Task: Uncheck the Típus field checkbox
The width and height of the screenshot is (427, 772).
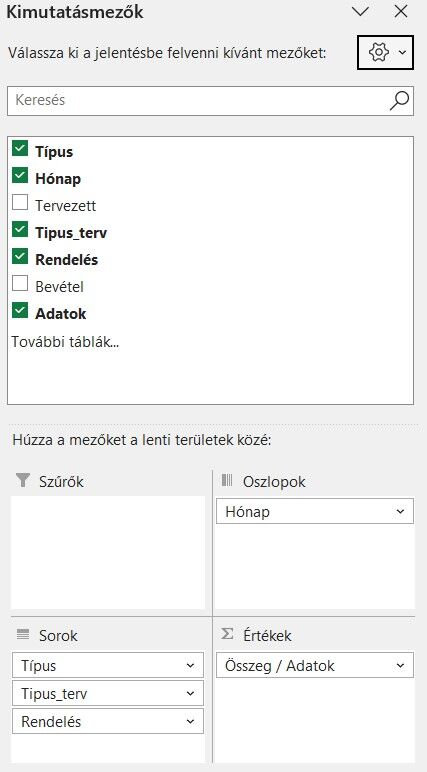Action: (20, 148)
